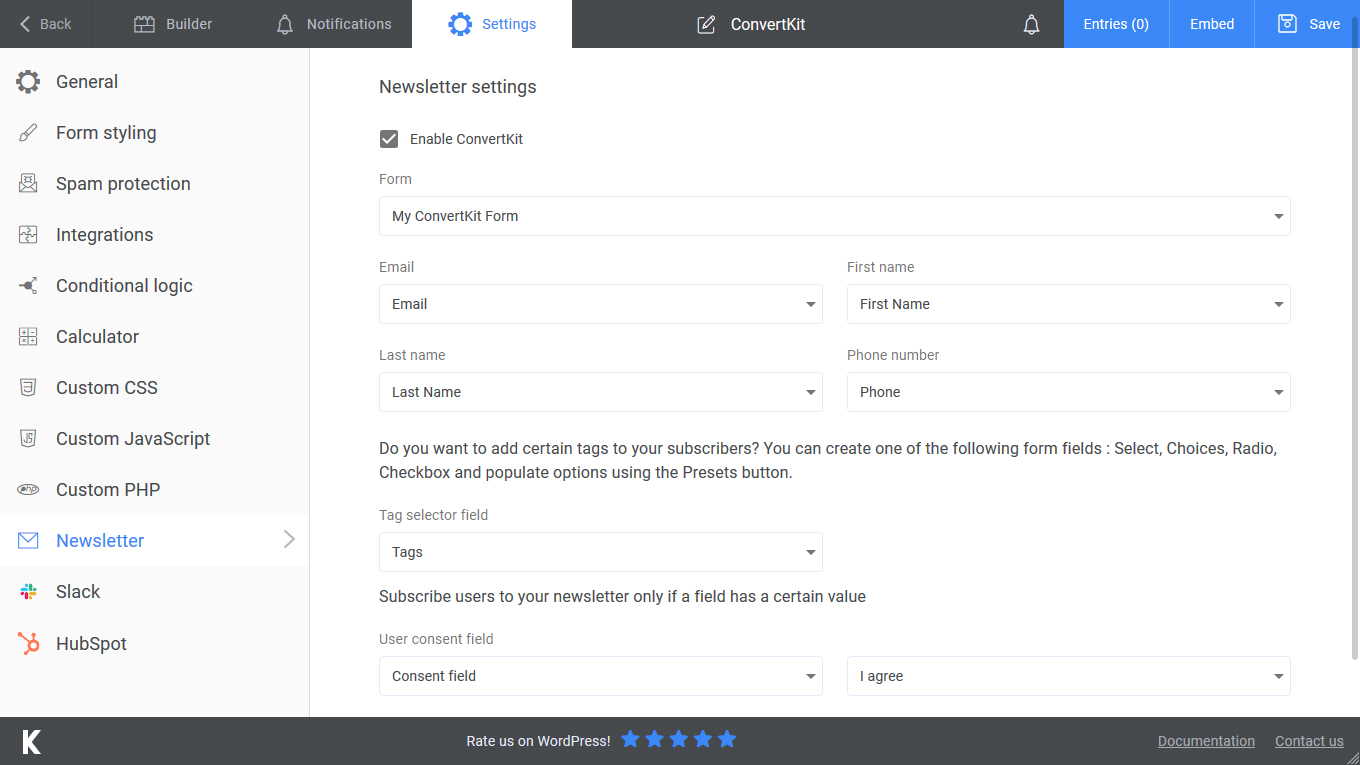The height and width of the screenshot is (765, 1360).
Task: Click the Calculator icon in sidebar
Action: click(28, 337)
